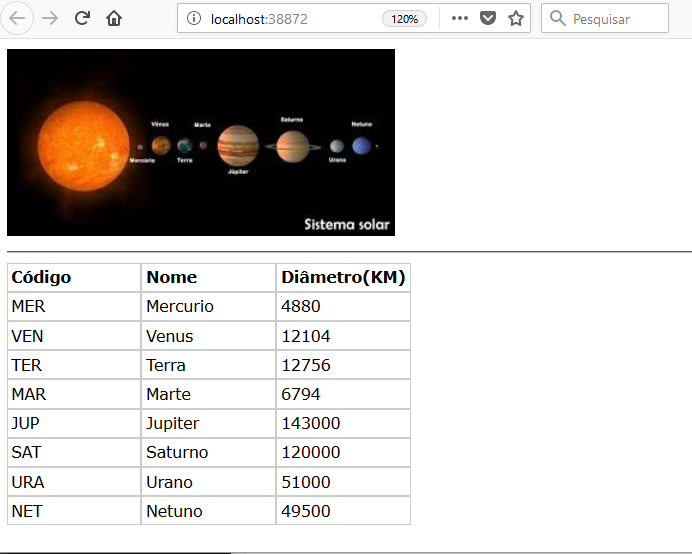The height and width of the screenshot is (554, 692).
Task: Reset the 120% zoom level badge
Action: coord(404,19)
